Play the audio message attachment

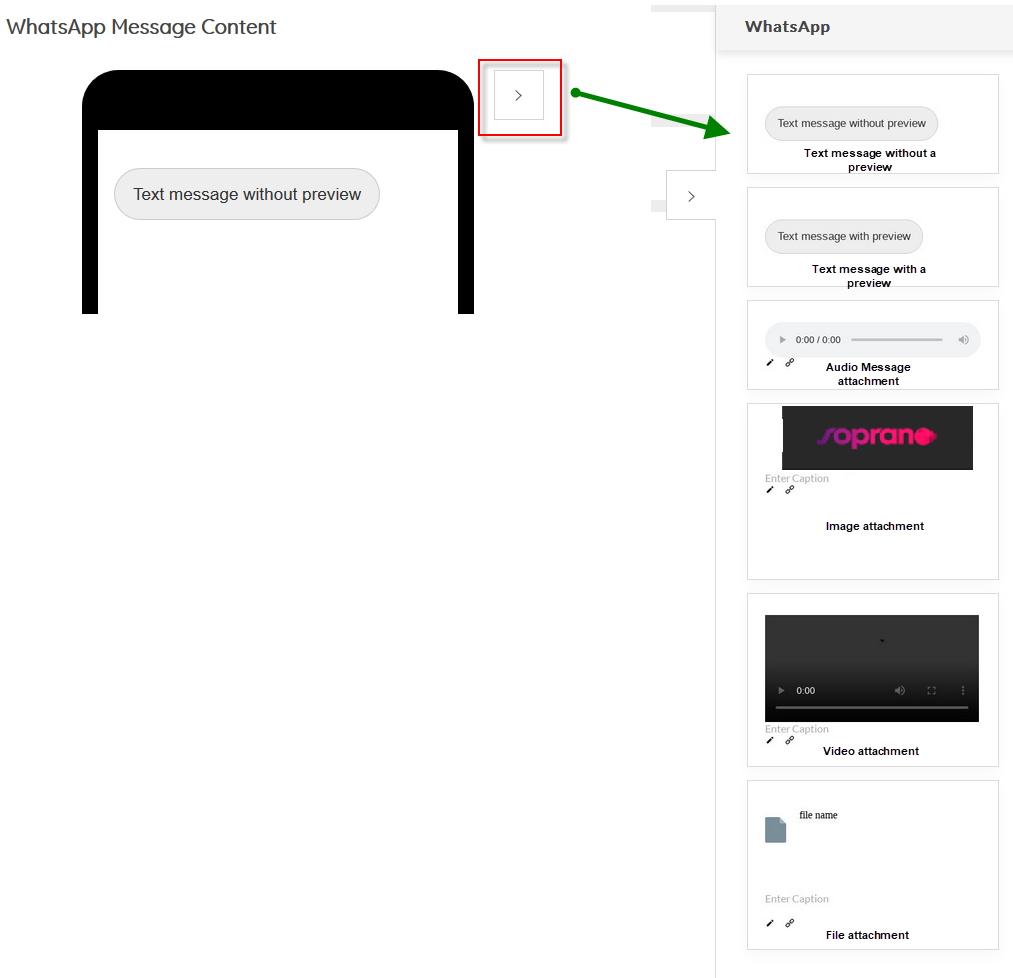[782, 340]
